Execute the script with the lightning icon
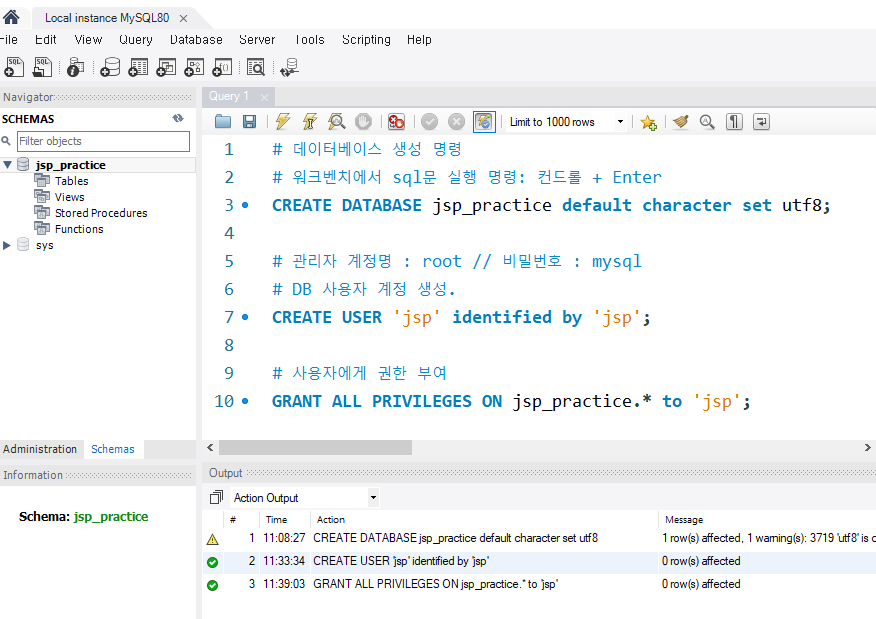Screen dimensions: 876x619 pyautogui.click(x=283, y=121)
